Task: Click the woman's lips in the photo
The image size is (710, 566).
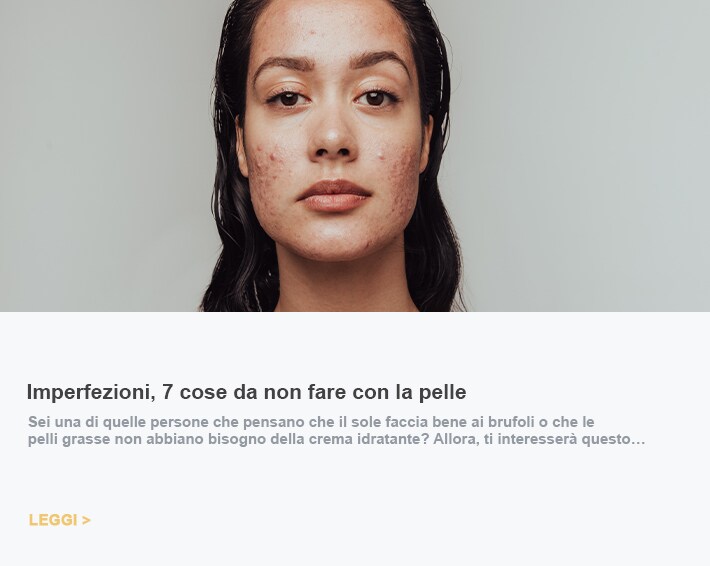Action: (x=334, y=196)
